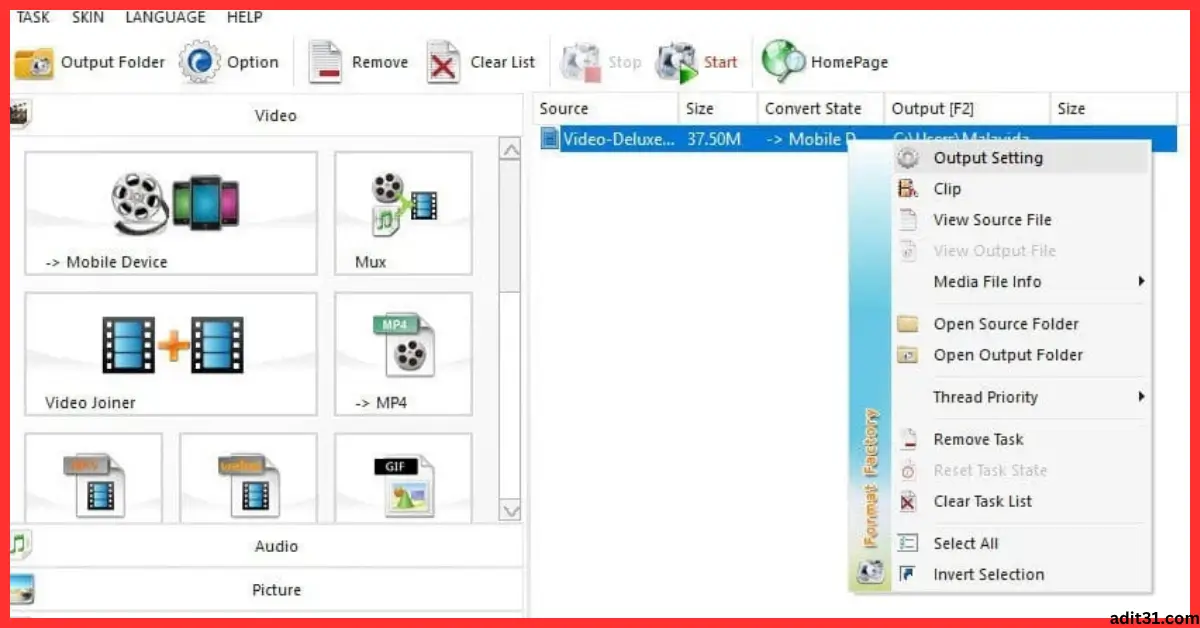The height and width of the screenshot is (628, 1200).
Task: Select View Source File menu entry
Action: pos(1020,220)
